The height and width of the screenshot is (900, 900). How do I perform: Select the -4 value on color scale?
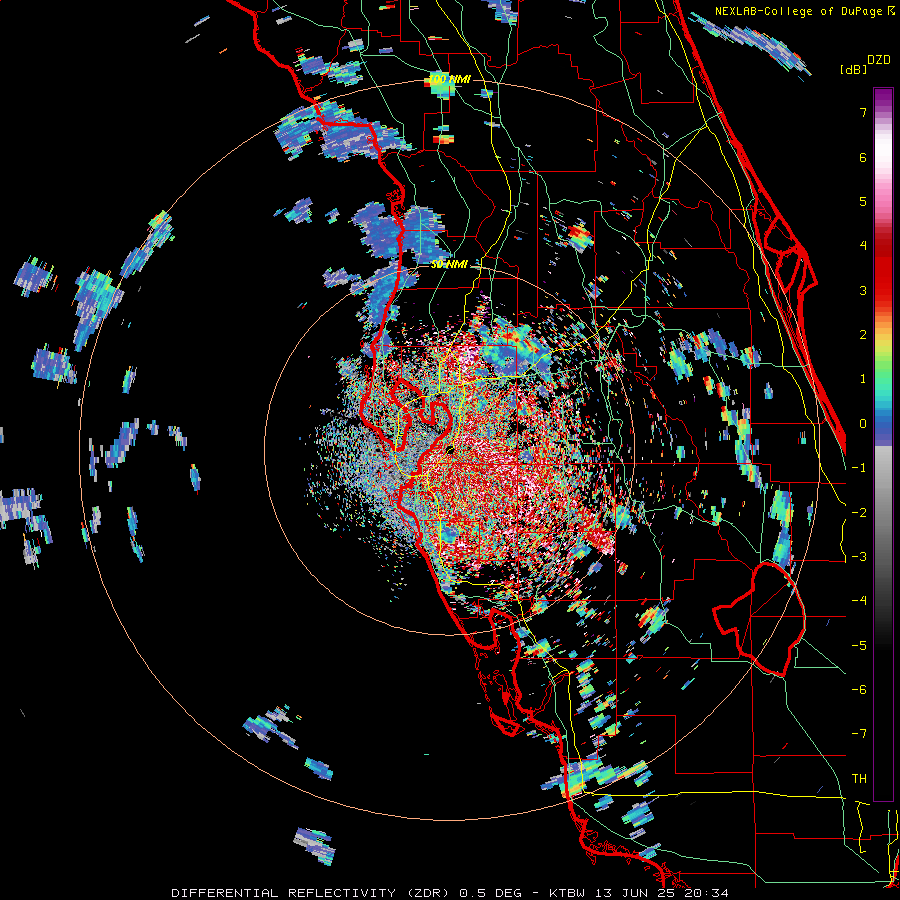click(x=859, y=601)
